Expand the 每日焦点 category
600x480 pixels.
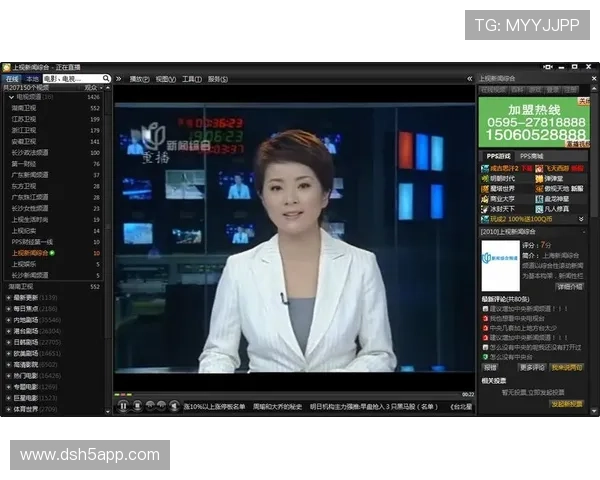8,309
